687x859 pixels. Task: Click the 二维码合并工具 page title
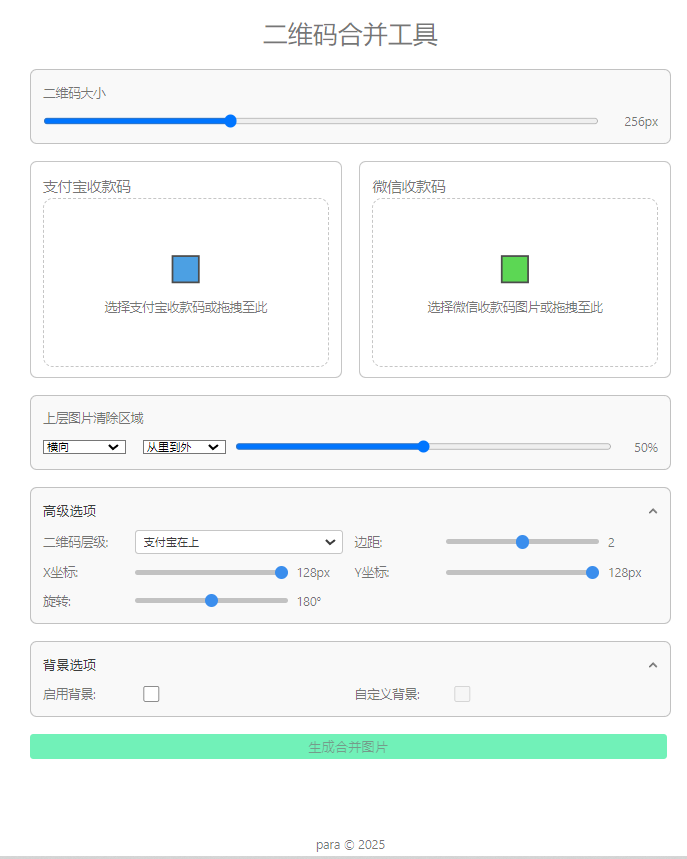point(350,35)
